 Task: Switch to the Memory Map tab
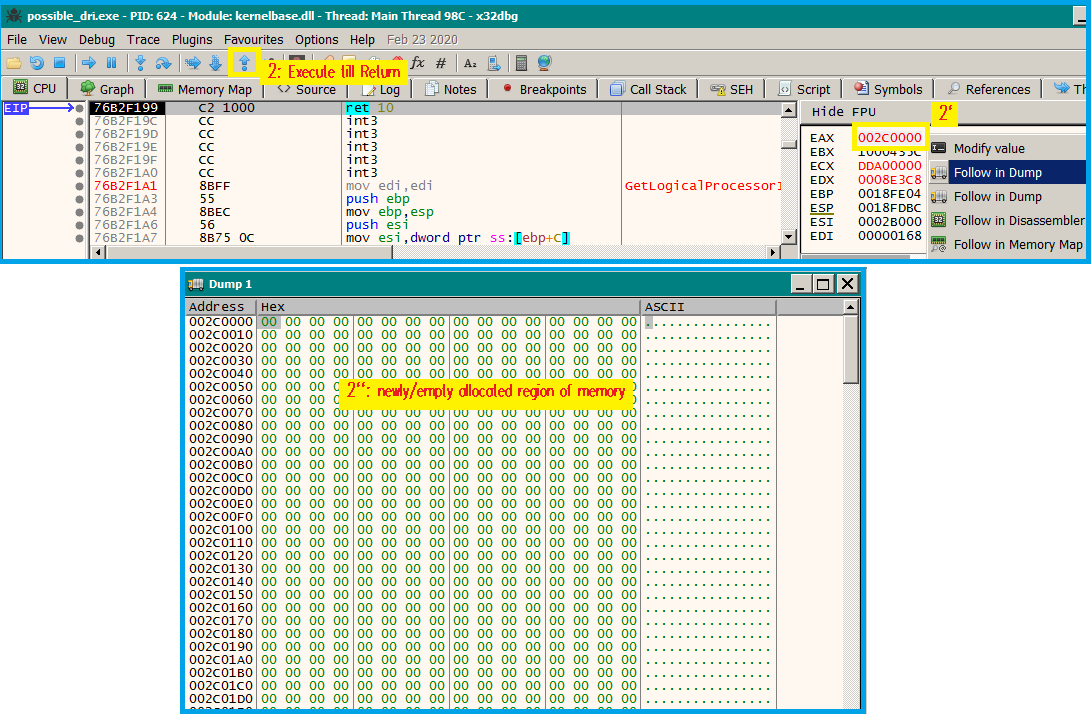point(204,89)
